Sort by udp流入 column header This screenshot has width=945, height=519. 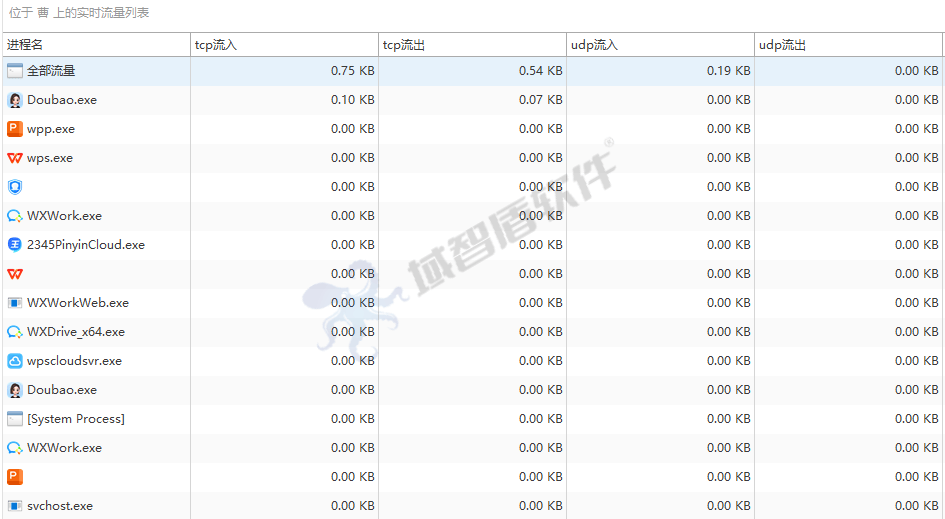point(594,45)
